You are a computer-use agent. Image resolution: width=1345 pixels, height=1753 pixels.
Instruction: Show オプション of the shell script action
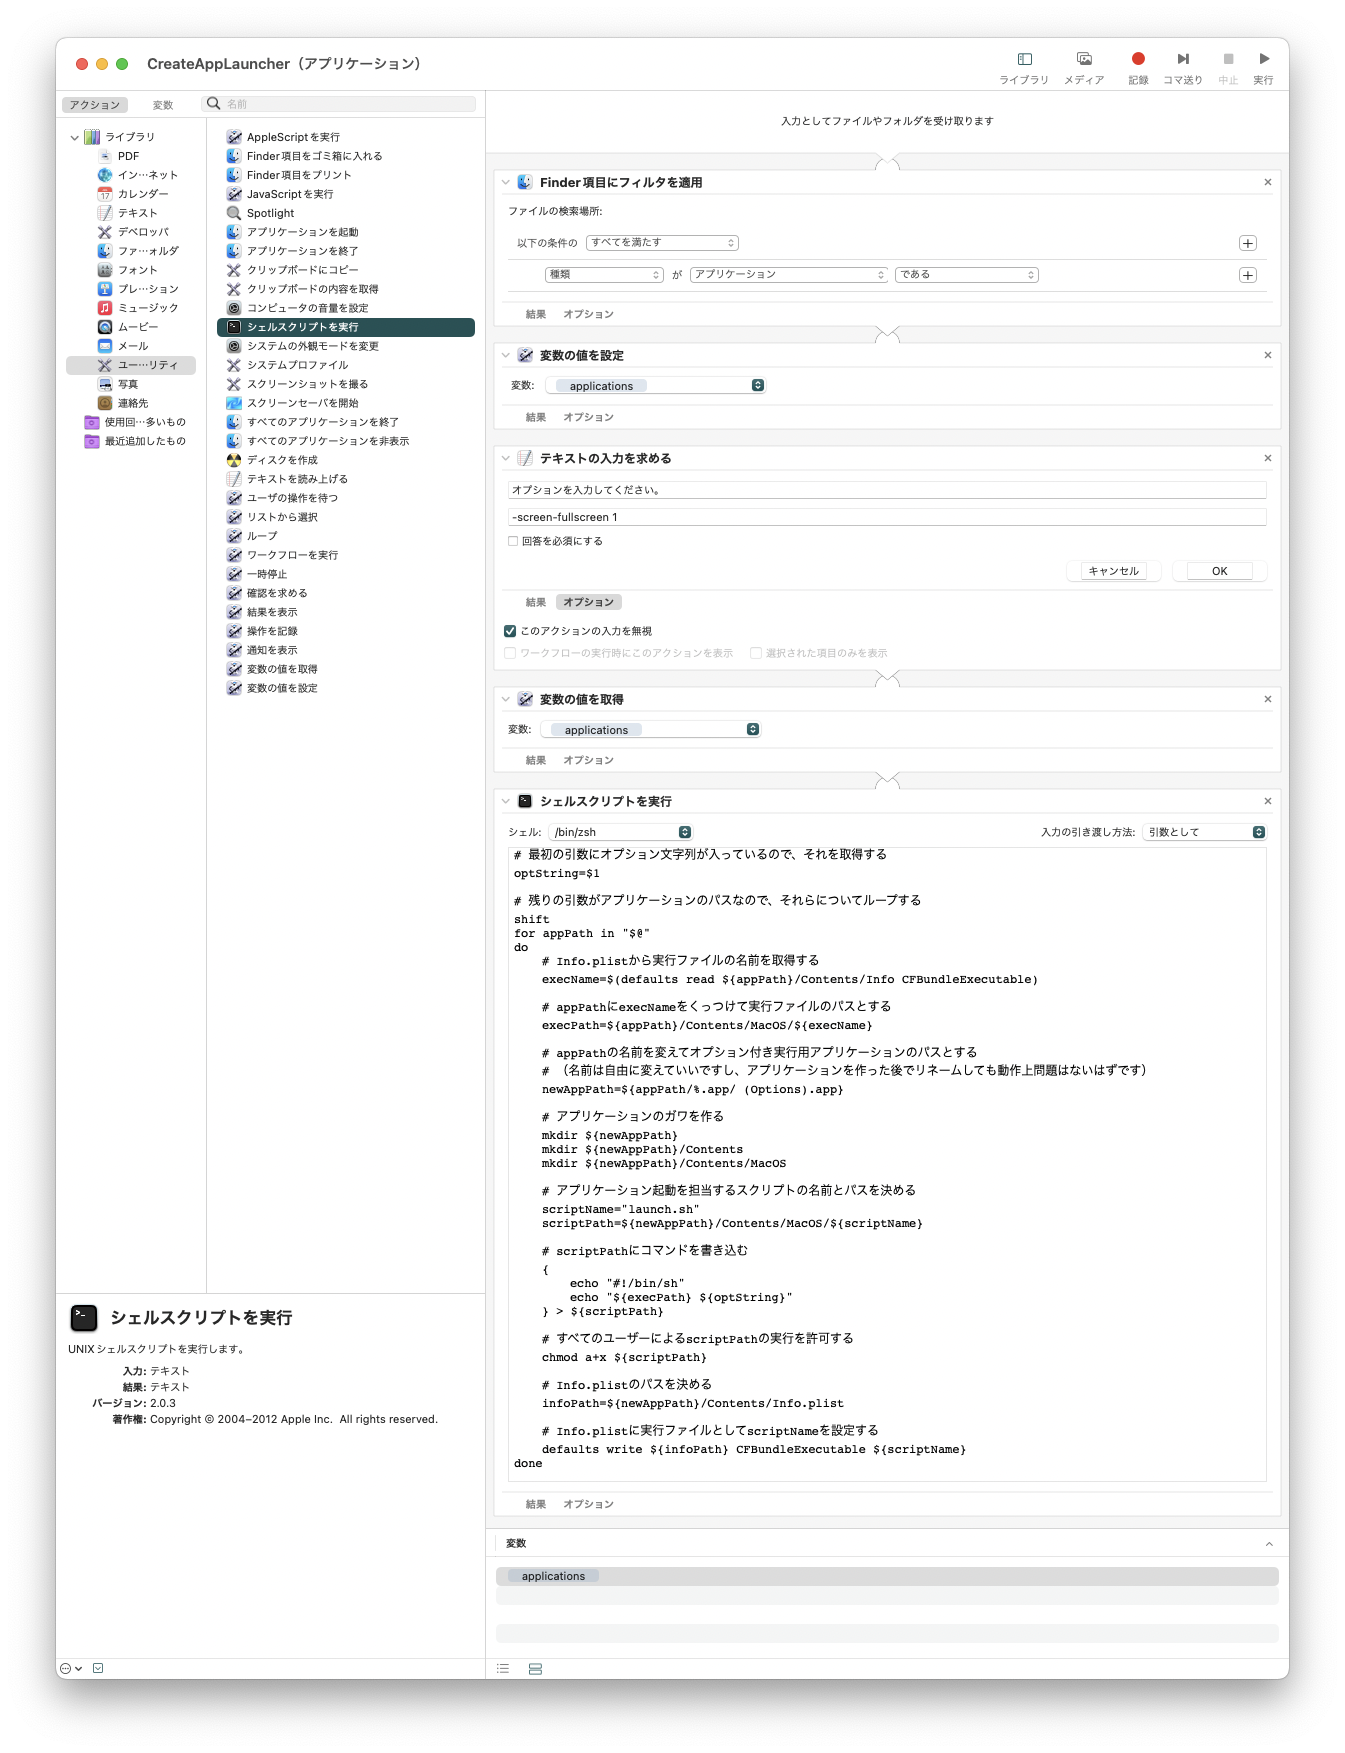tap(588, 1504)
